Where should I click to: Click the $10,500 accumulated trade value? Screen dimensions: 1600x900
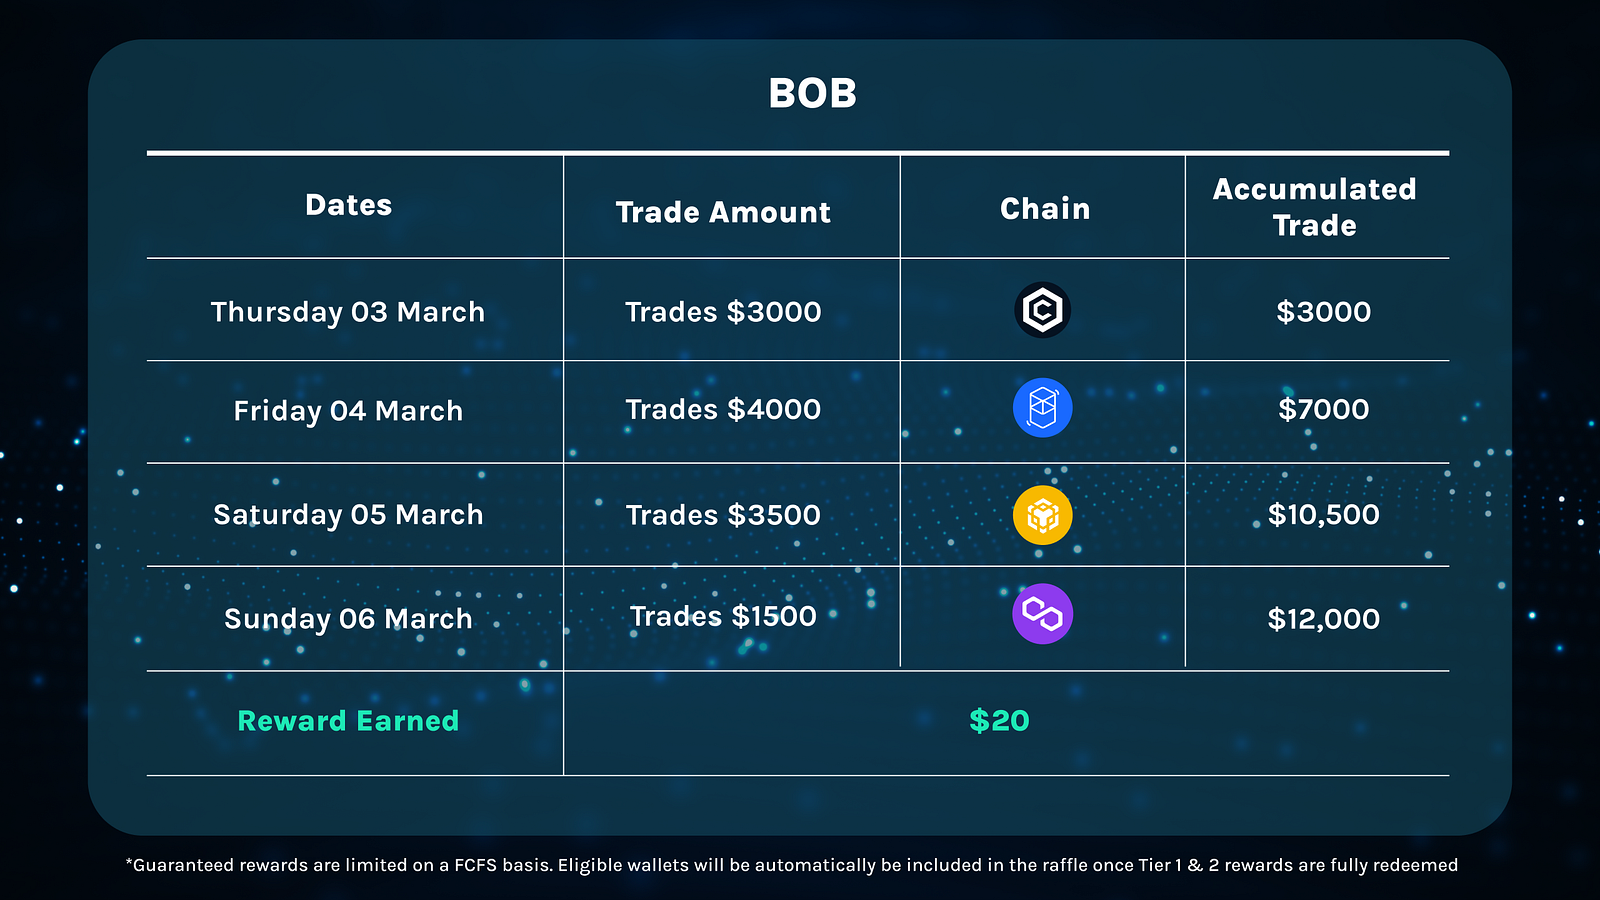click(x=1323, y=515)
